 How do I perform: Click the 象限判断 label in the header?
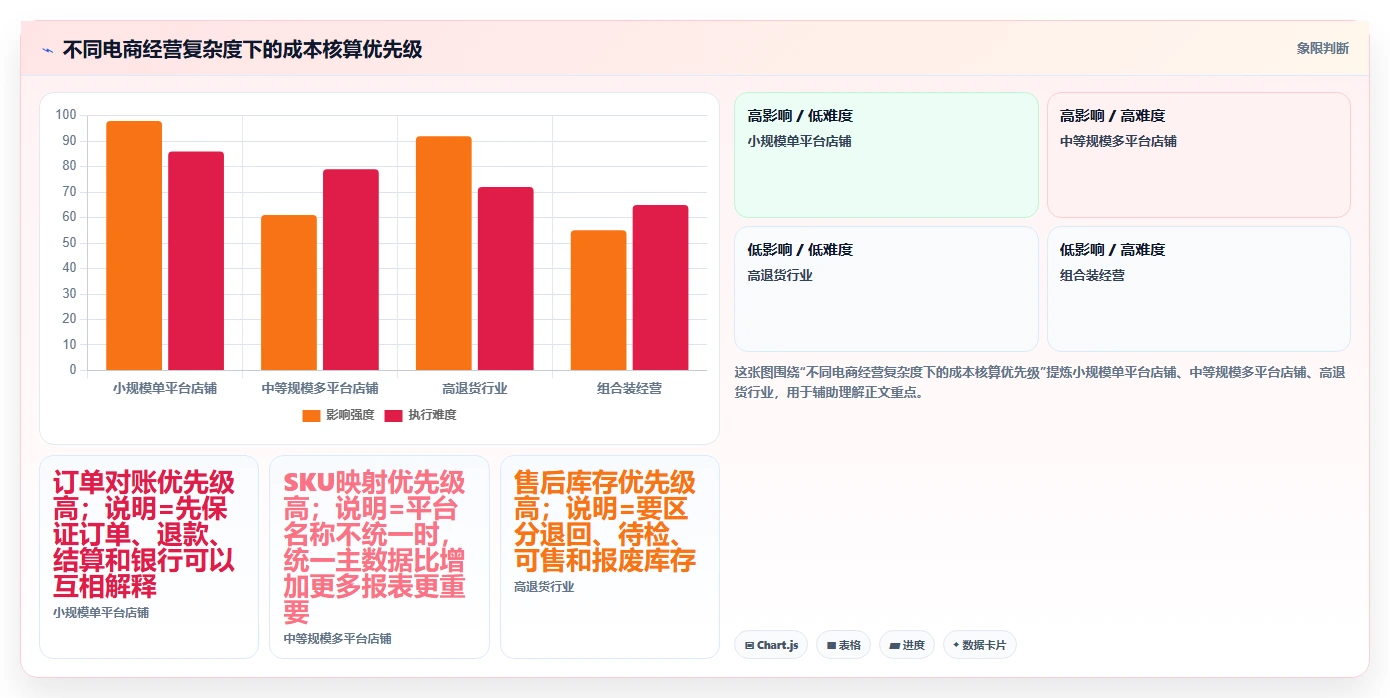(x=1322, y=48)
